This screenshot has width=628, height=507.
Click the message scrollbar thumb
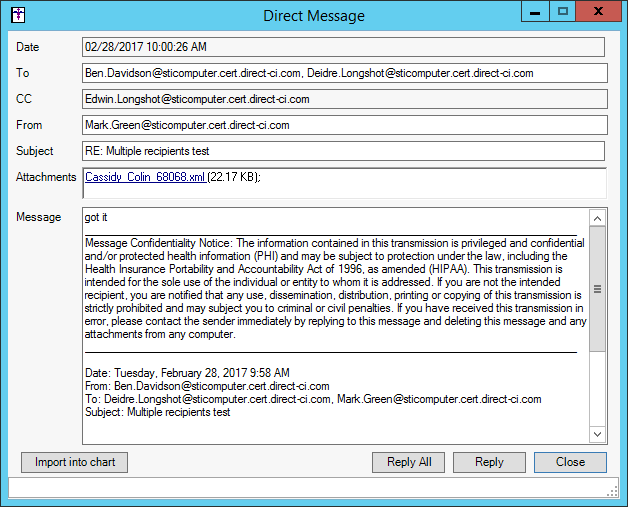pyautogui.click(x=597, y=289)
